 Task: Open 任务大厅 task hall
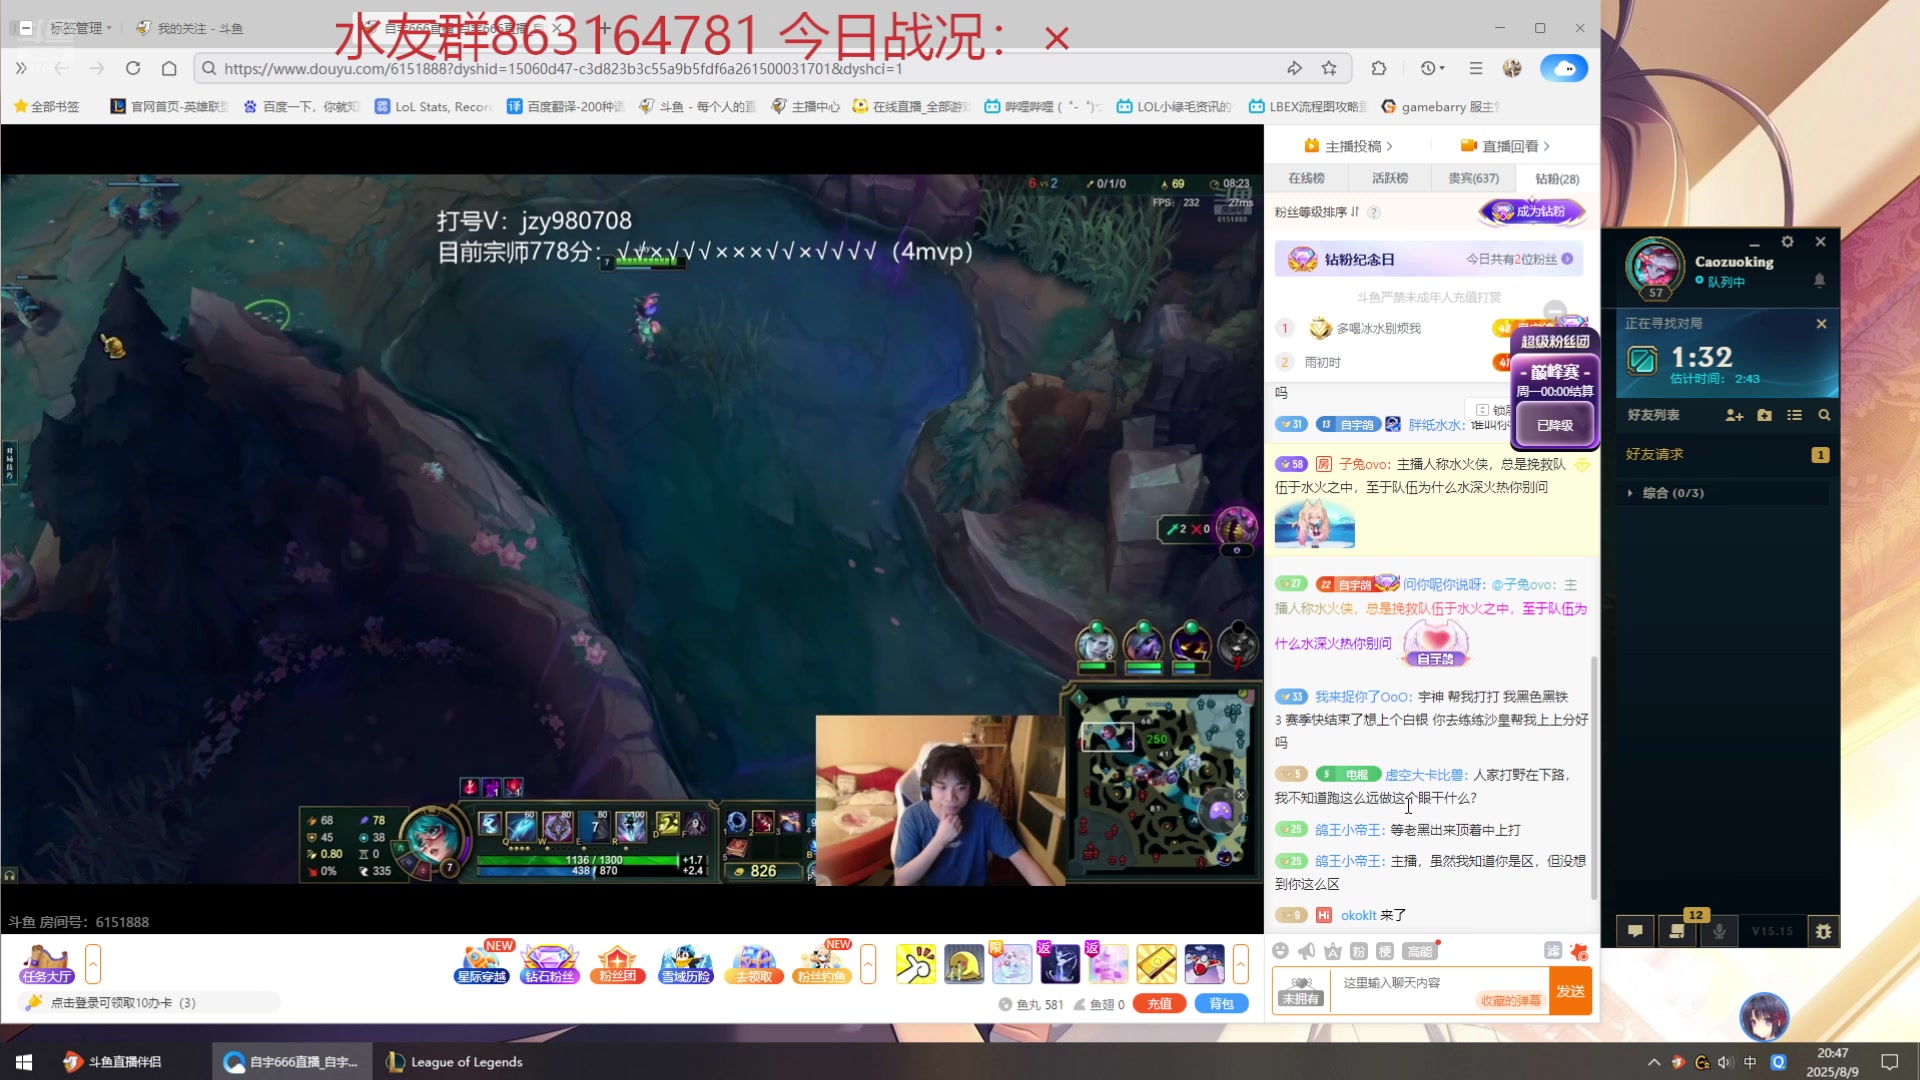46,964
